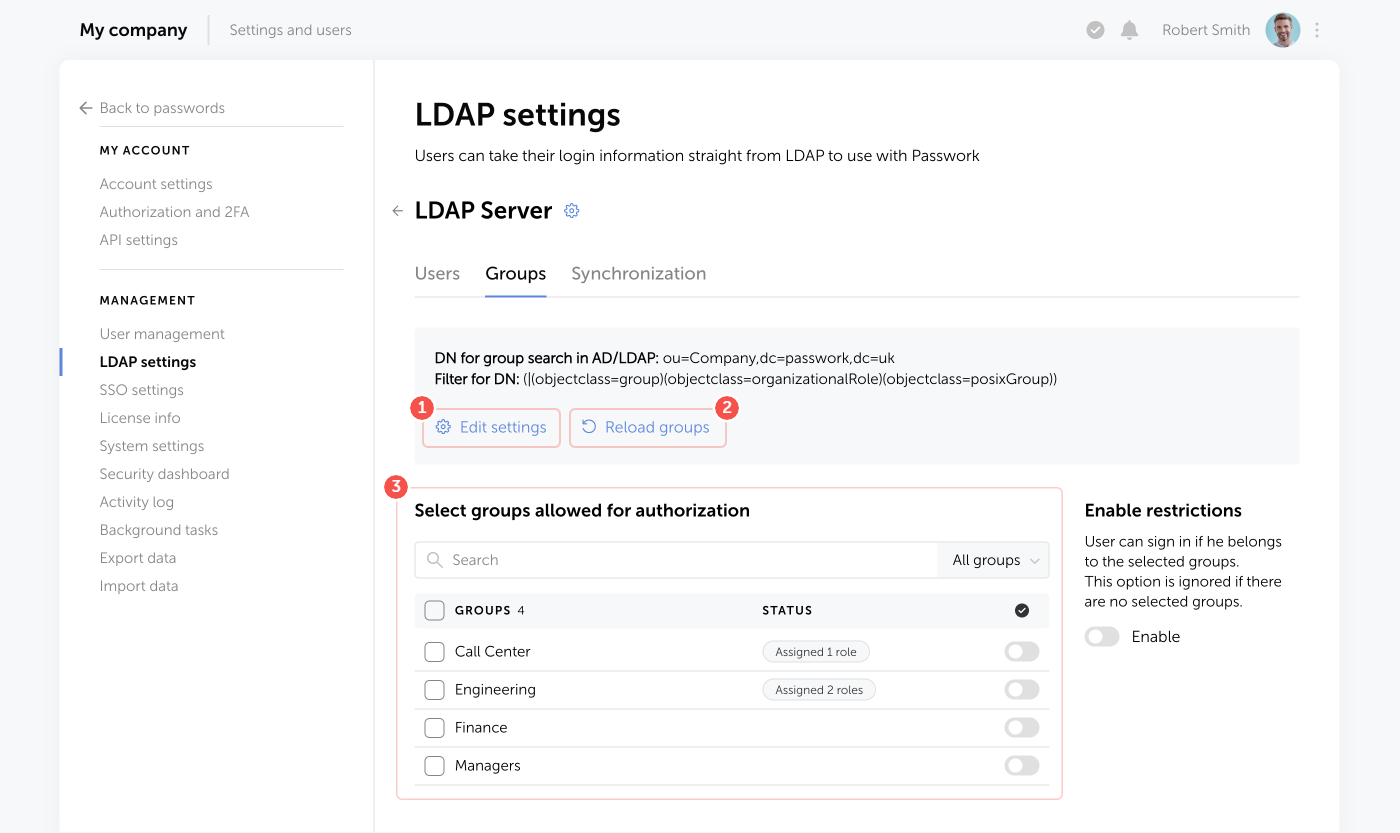Check the Engineering group checkbox
This screenshot has height=833, width=1400.
434,689
